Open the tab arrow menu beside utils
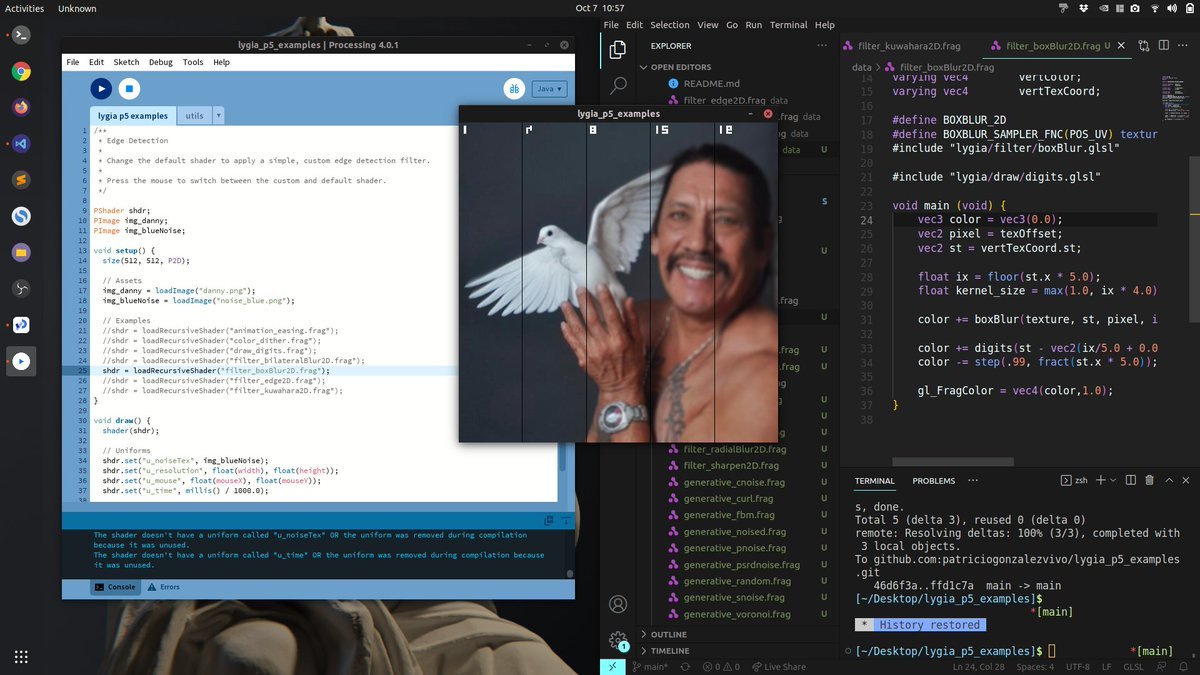This screenshot has width=1200, height=675. (219, 116)
